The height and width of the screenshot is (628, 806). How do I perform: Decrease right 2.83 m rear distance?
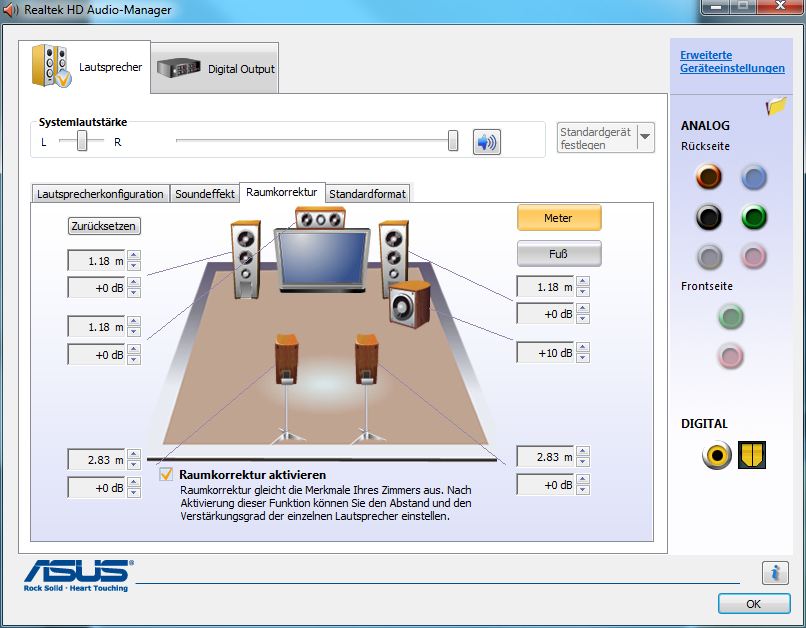point(582,463)
